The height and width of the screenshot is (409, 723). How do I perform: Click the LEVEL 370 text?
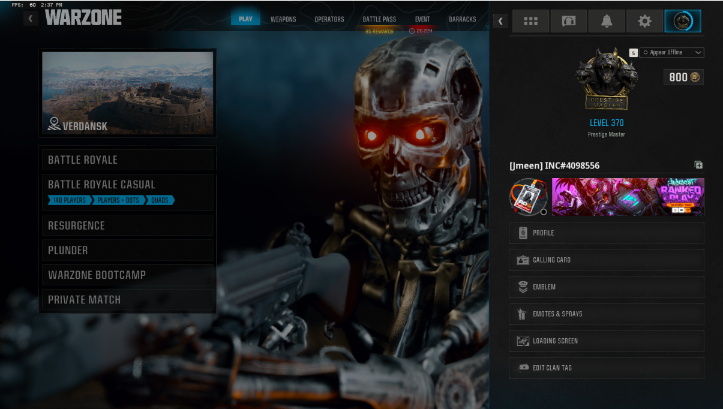pyautogui.click(x=606, y=123)
